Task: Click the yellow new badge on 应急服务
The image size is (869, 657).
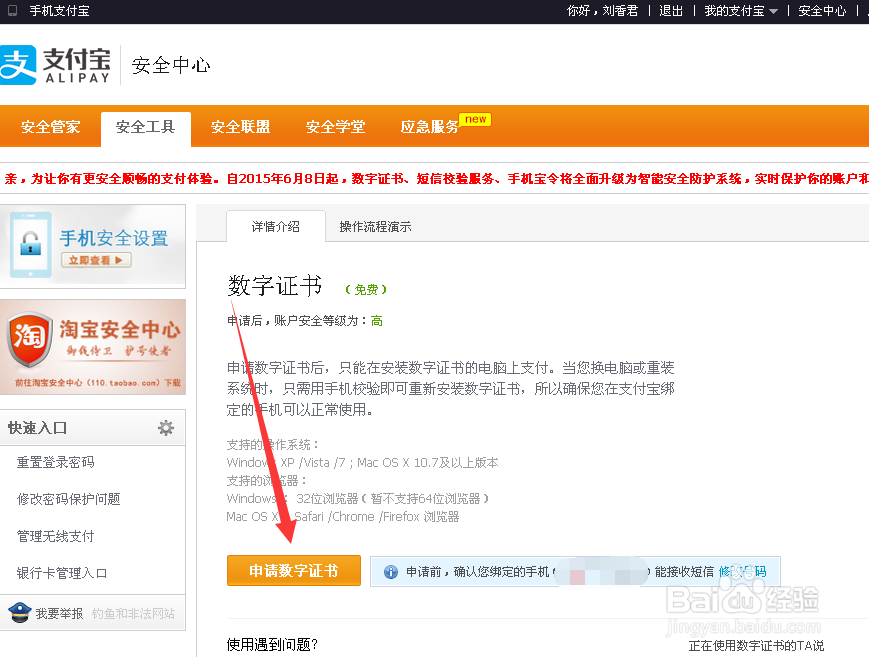Action: pos(476,119)
